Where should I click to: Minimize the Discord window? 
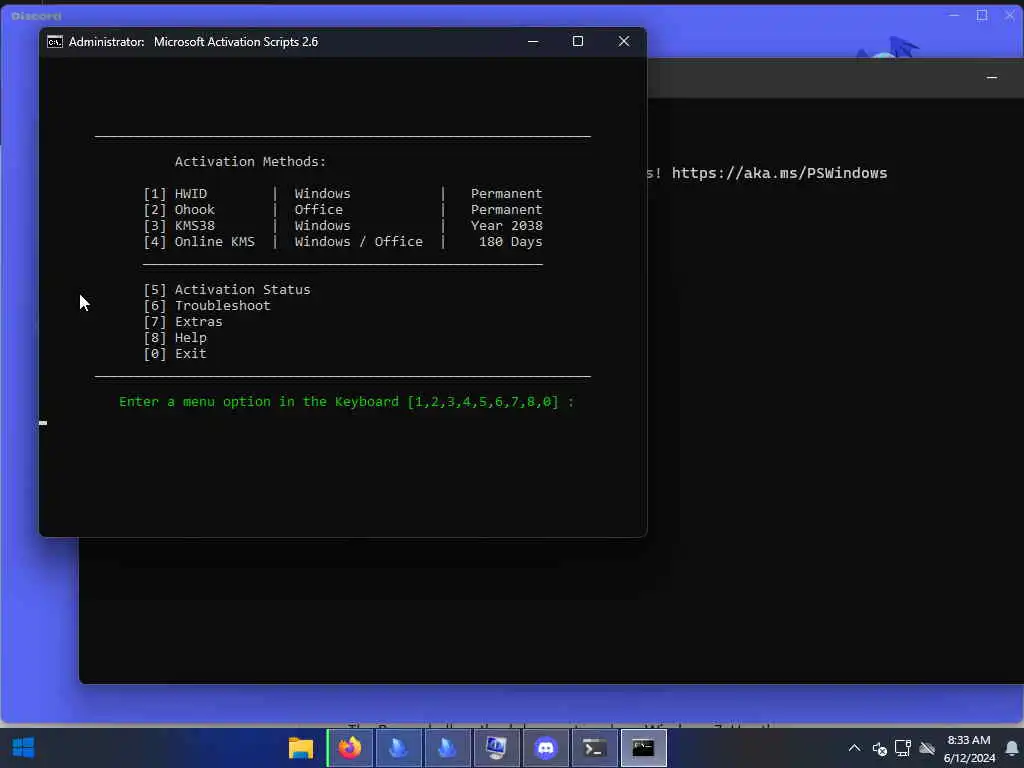(954, 14)
